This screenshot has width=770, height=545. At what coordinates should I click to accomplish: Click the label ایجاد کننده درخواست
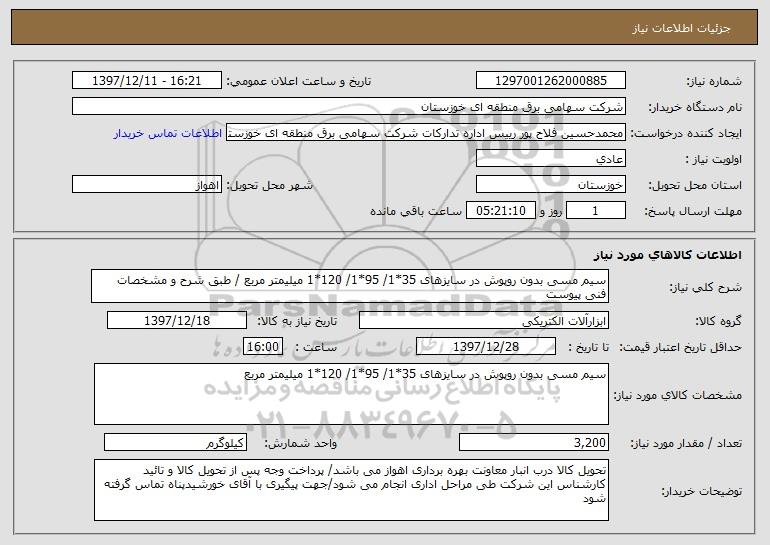(x=686, y=133)
